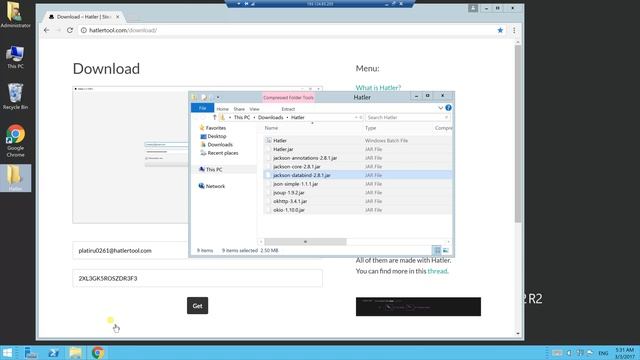Image resolution: width=640 pixels, height=360 pixels.
Task: Select the Hatler Windows Batch File
Action: [358, 140]
